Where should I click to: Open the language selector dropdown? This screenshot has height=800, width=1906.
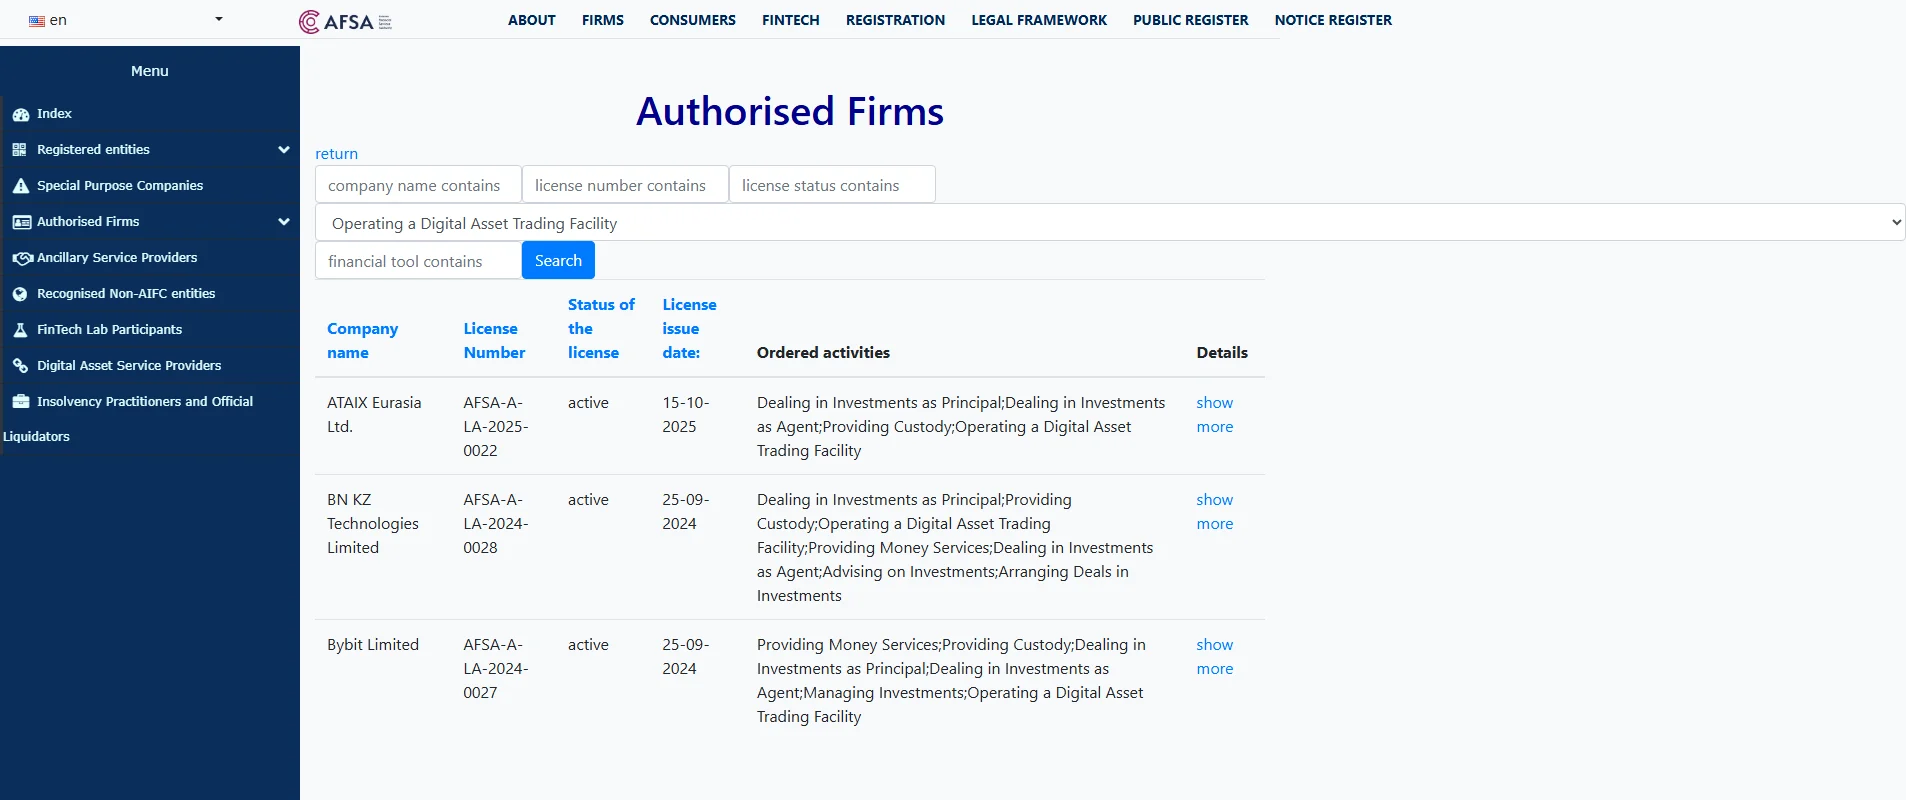pyautogui.click(x=125, y=20)
